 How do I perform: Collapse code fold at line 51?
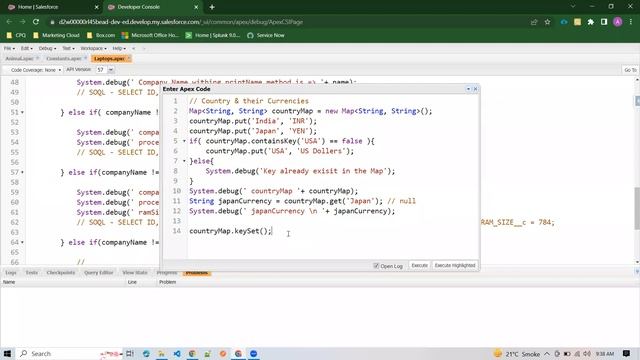point(22,112)
